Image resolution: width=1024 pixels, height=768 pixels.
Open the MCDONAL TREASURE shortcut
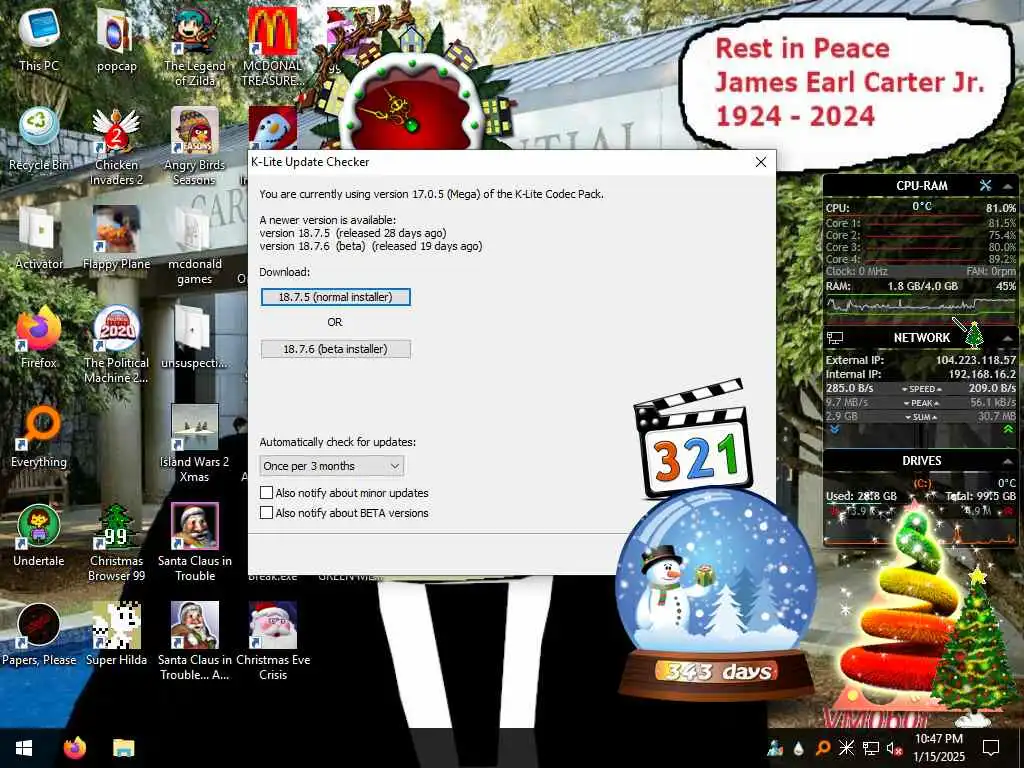coord(273,46)
